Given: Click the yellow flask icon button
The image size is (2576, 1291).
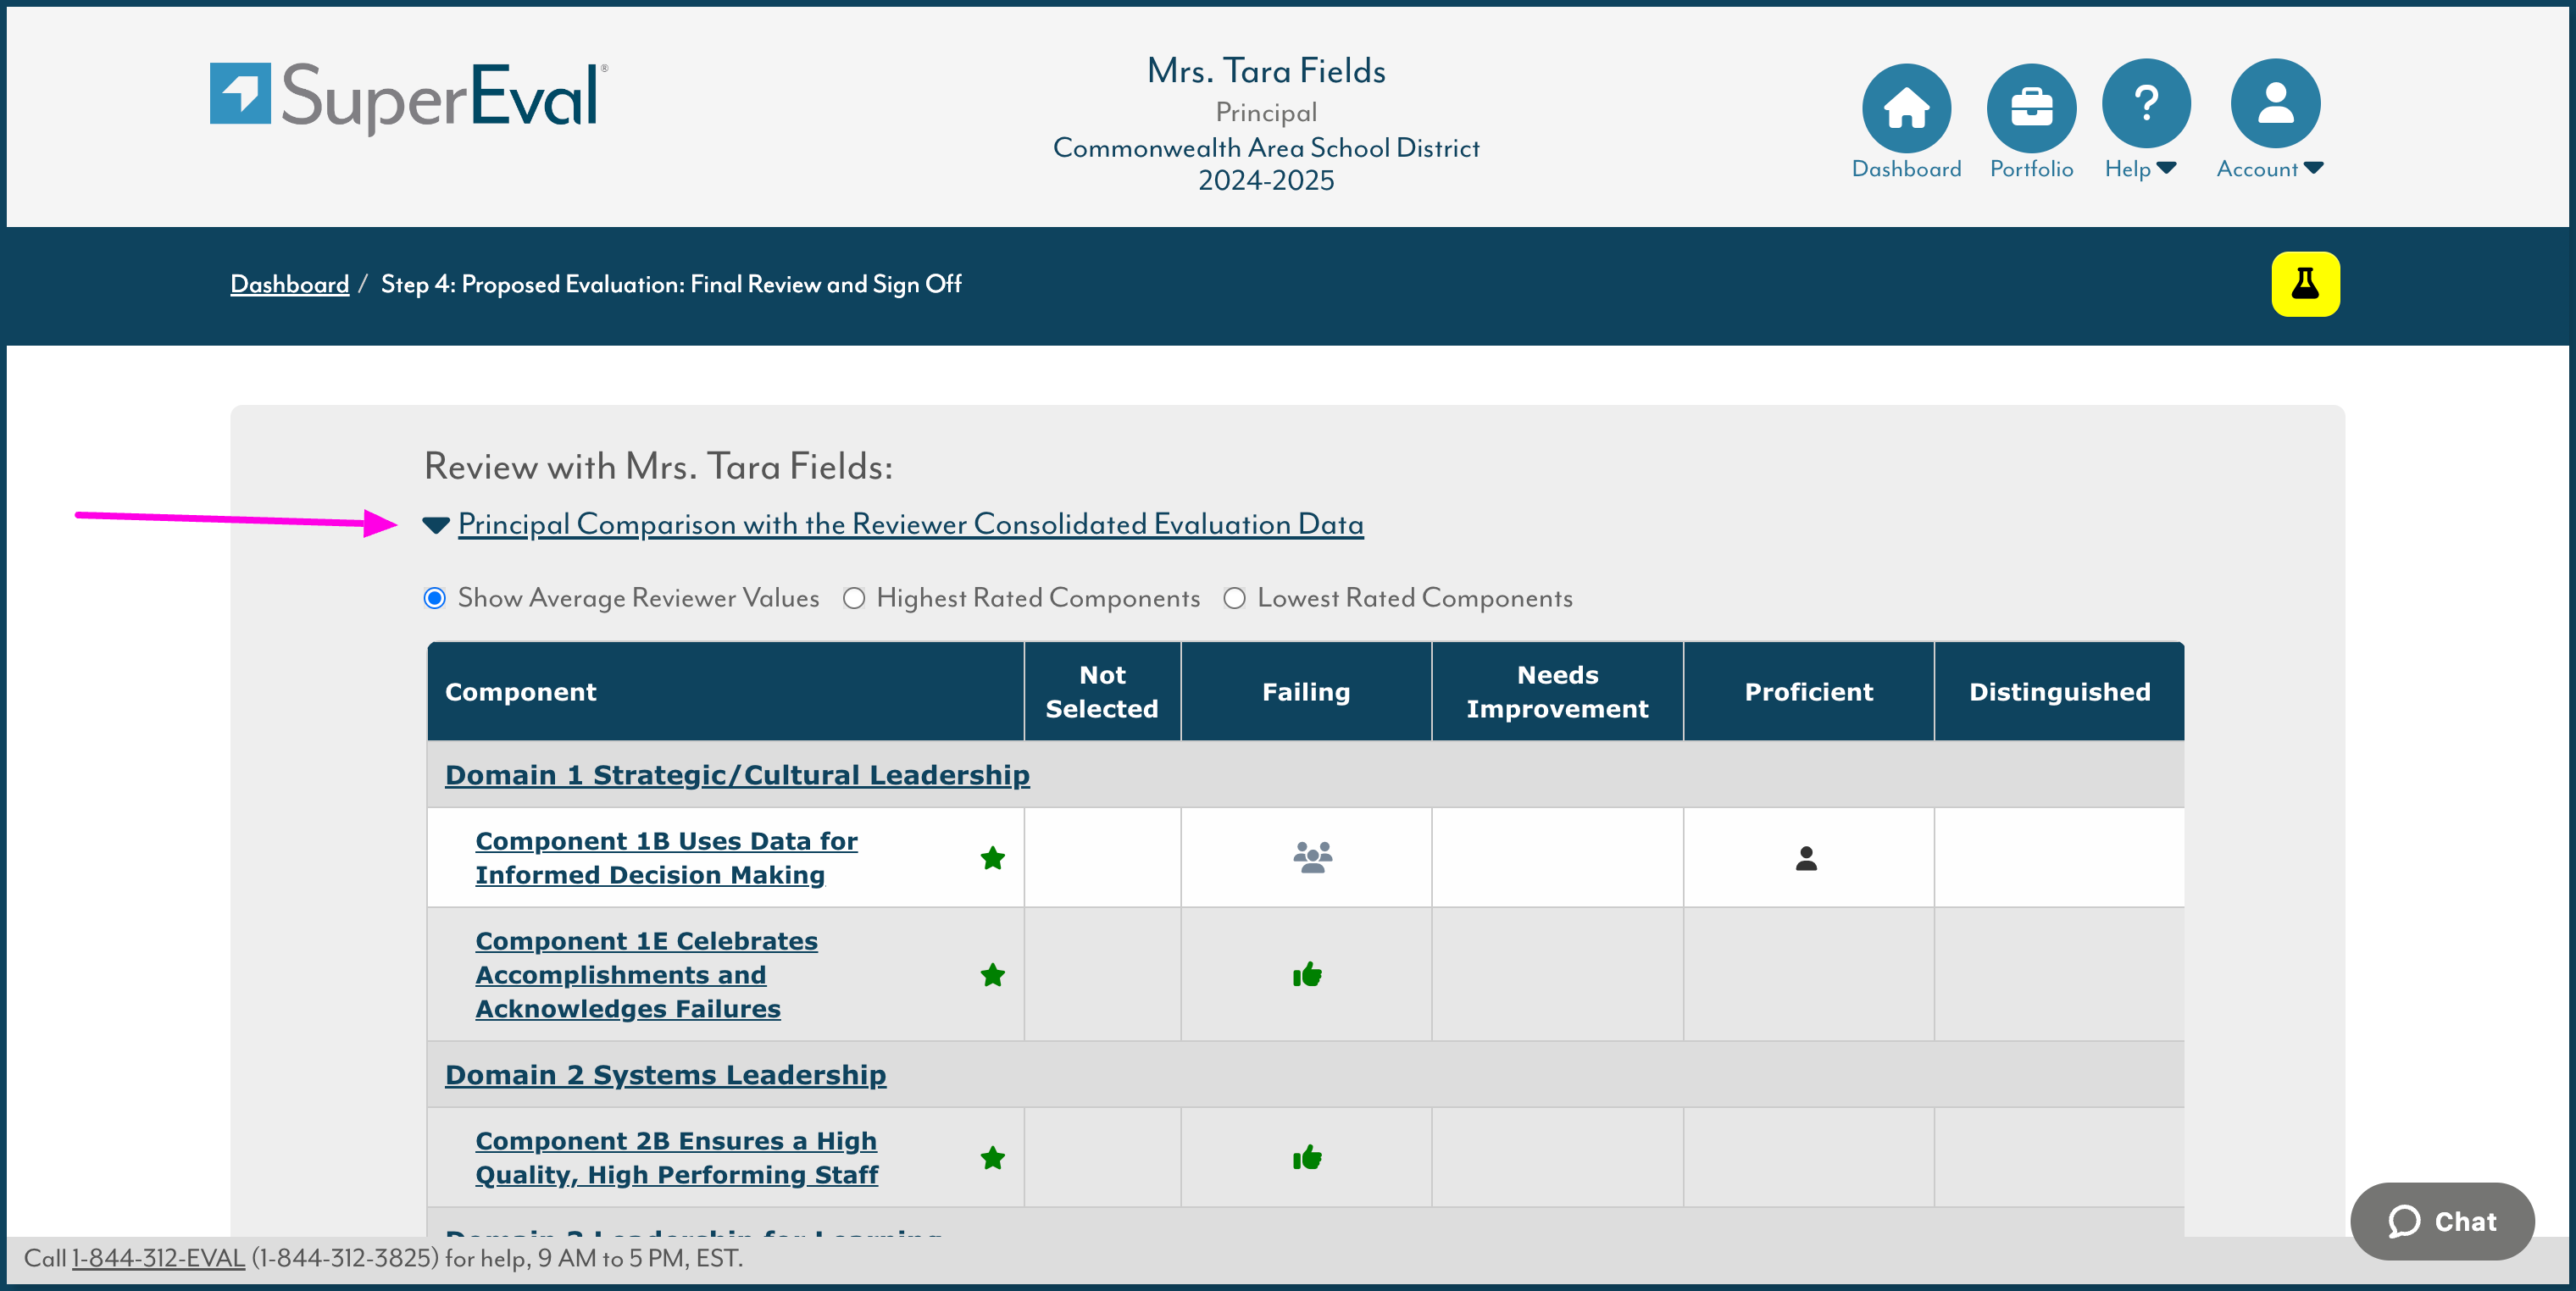Looking at the screenshot, I should [2305, 284].
